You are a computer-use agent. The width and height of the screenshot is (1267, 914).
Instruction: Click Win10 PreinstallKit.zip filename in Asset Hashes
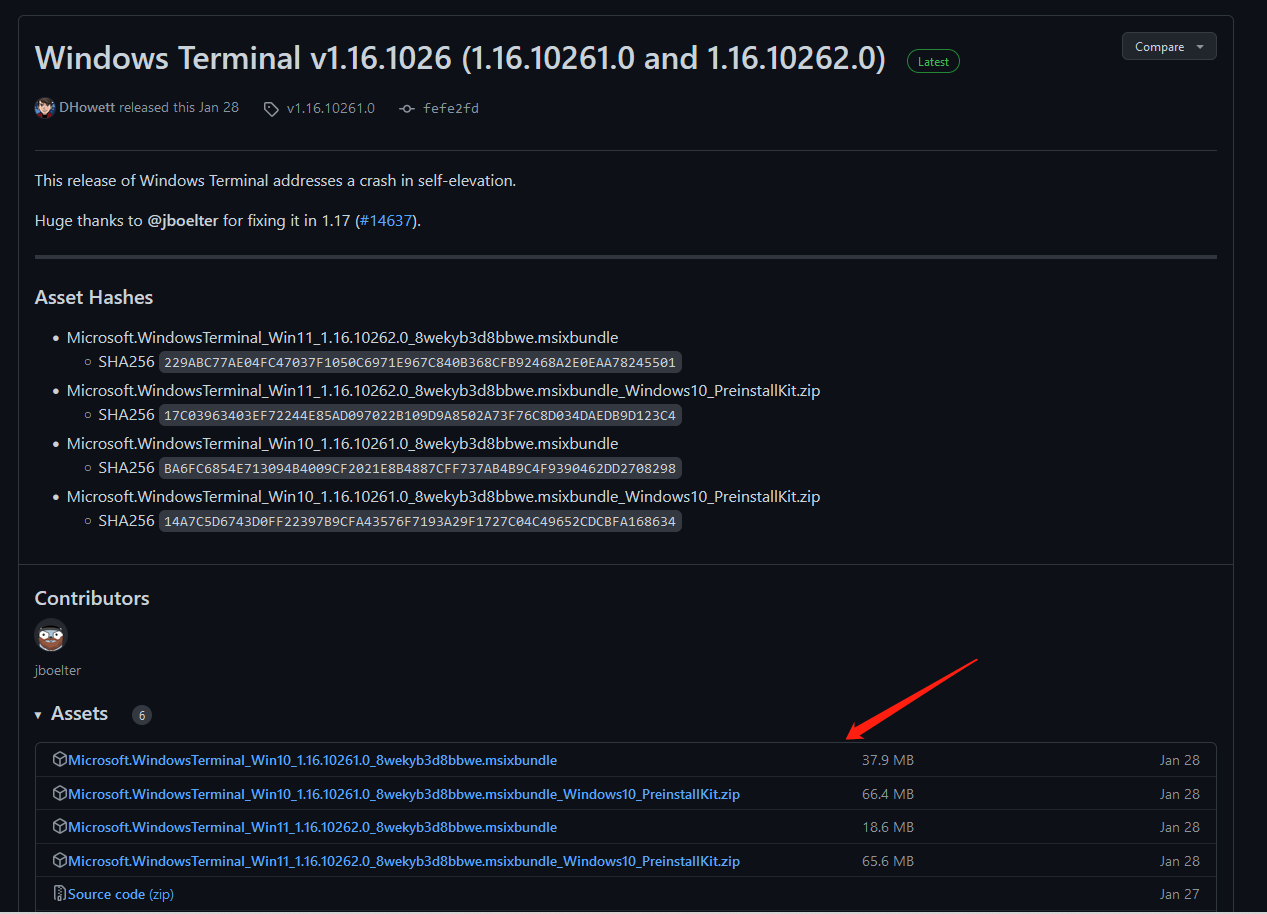coord(443,497)
